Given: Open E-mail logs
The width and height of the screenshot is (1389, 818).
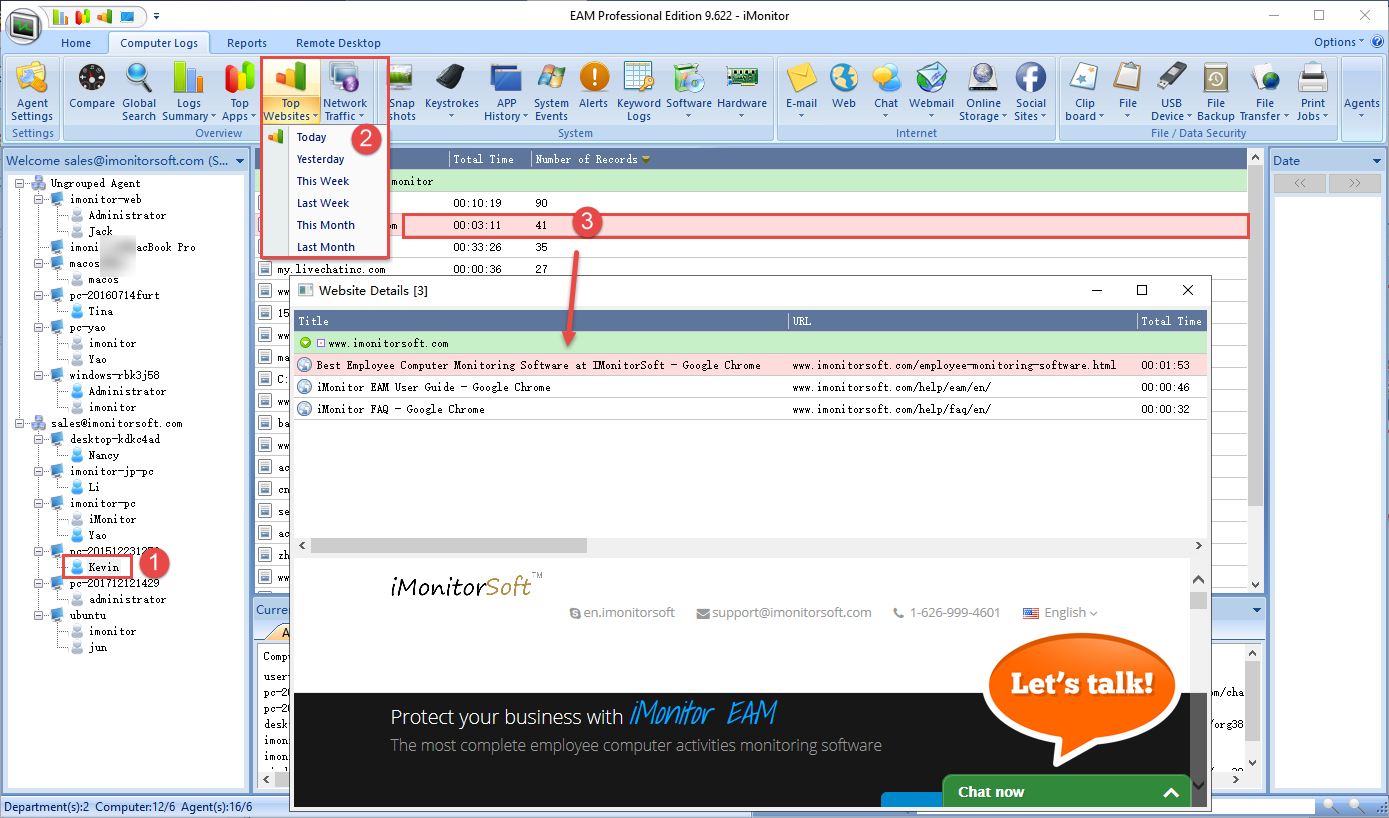Looking at the screenshot, I should pos(801,91).
